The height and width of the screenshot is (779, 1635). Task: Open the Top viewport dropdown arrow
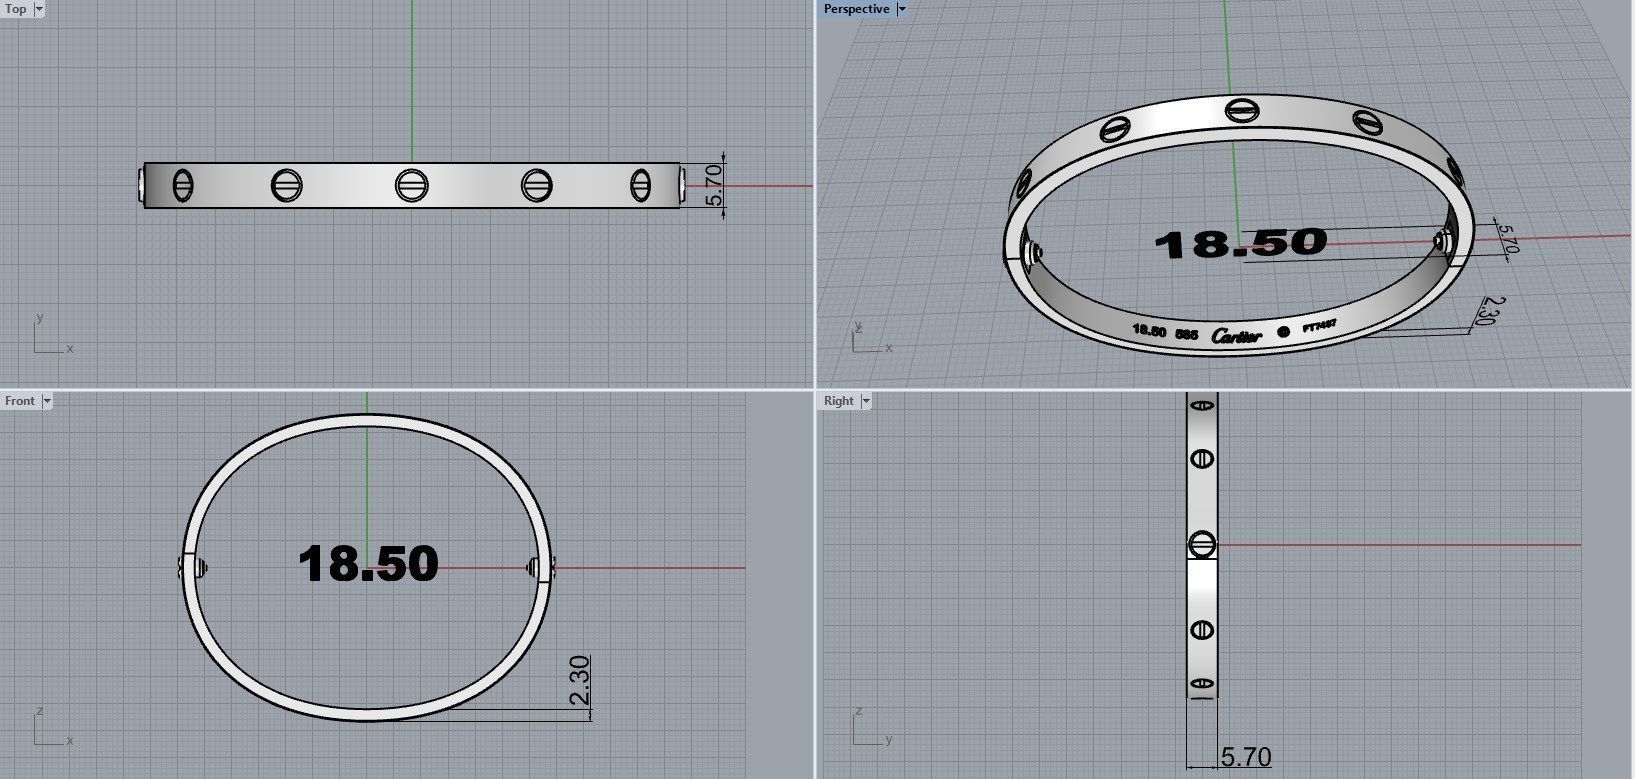pyautogui.click(x=39, y=9)
